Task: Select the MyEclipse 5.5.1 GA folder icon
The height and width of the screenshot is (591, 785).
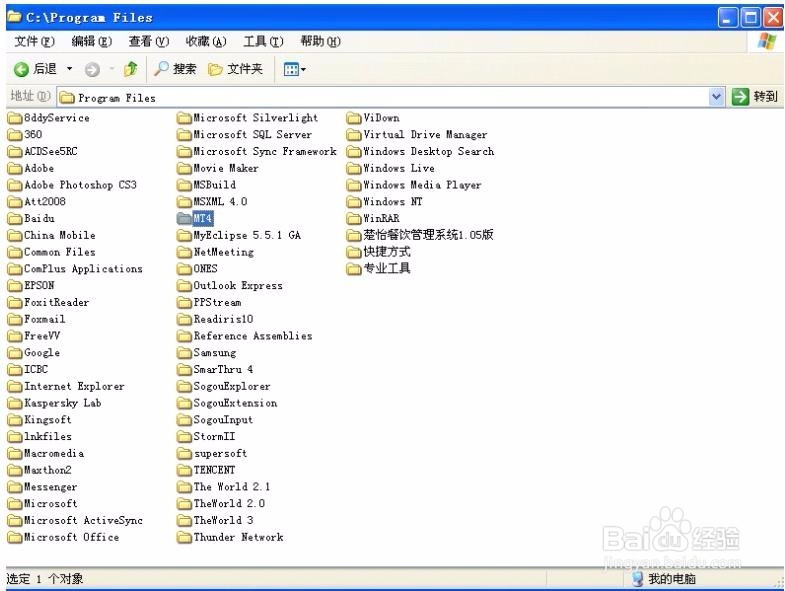Action: (184, 235)
